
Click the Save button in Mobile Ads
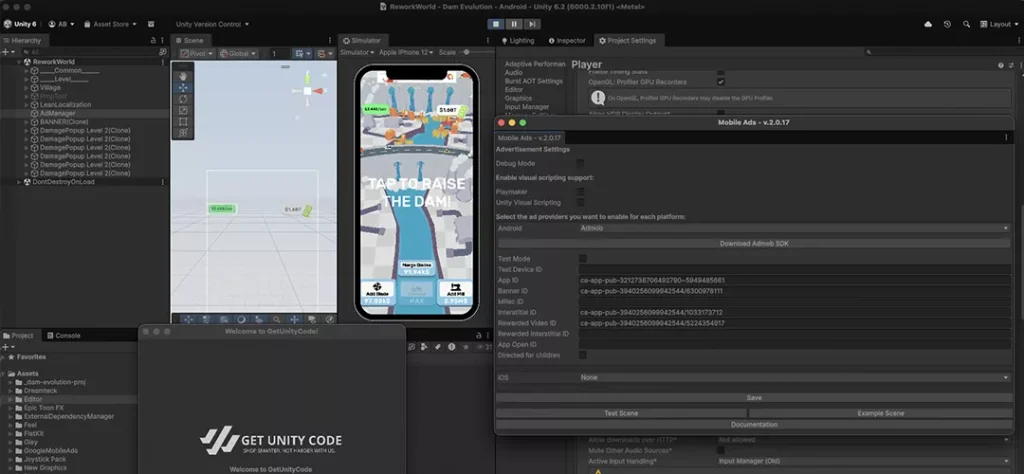754,398
